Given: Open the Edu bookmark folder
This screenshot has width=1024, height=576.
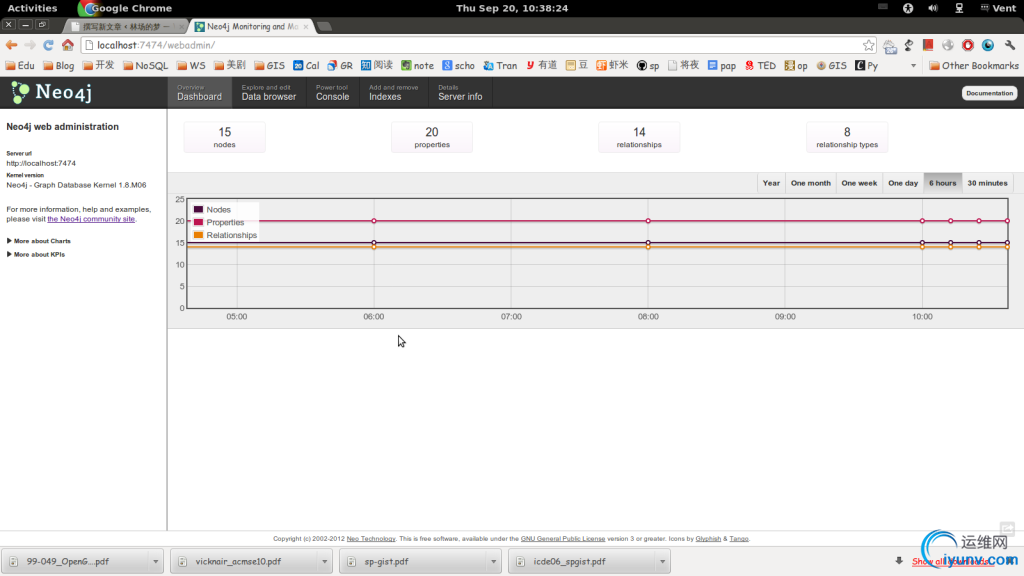Looking at the screenshot, I should point(20,65).
